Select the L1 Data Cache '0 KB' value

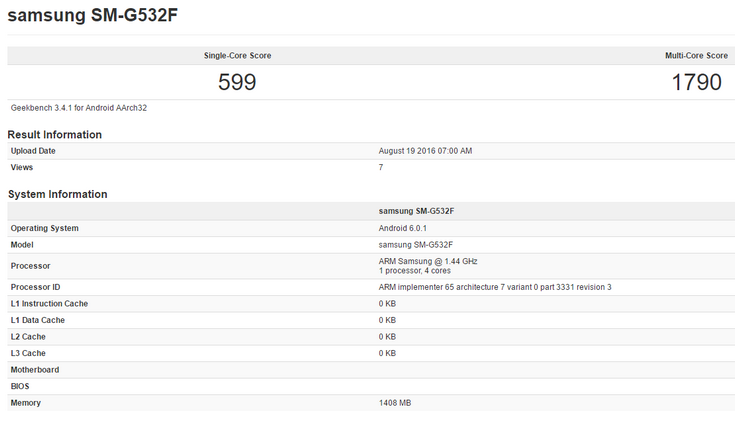pos(387,320)
